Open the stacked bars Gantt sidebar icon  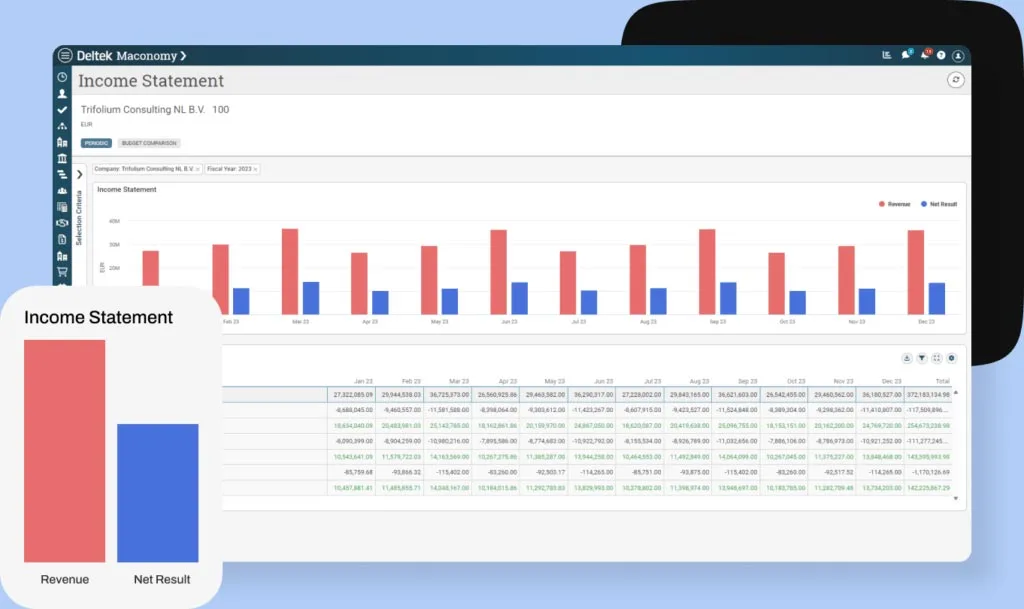(62, 174)
